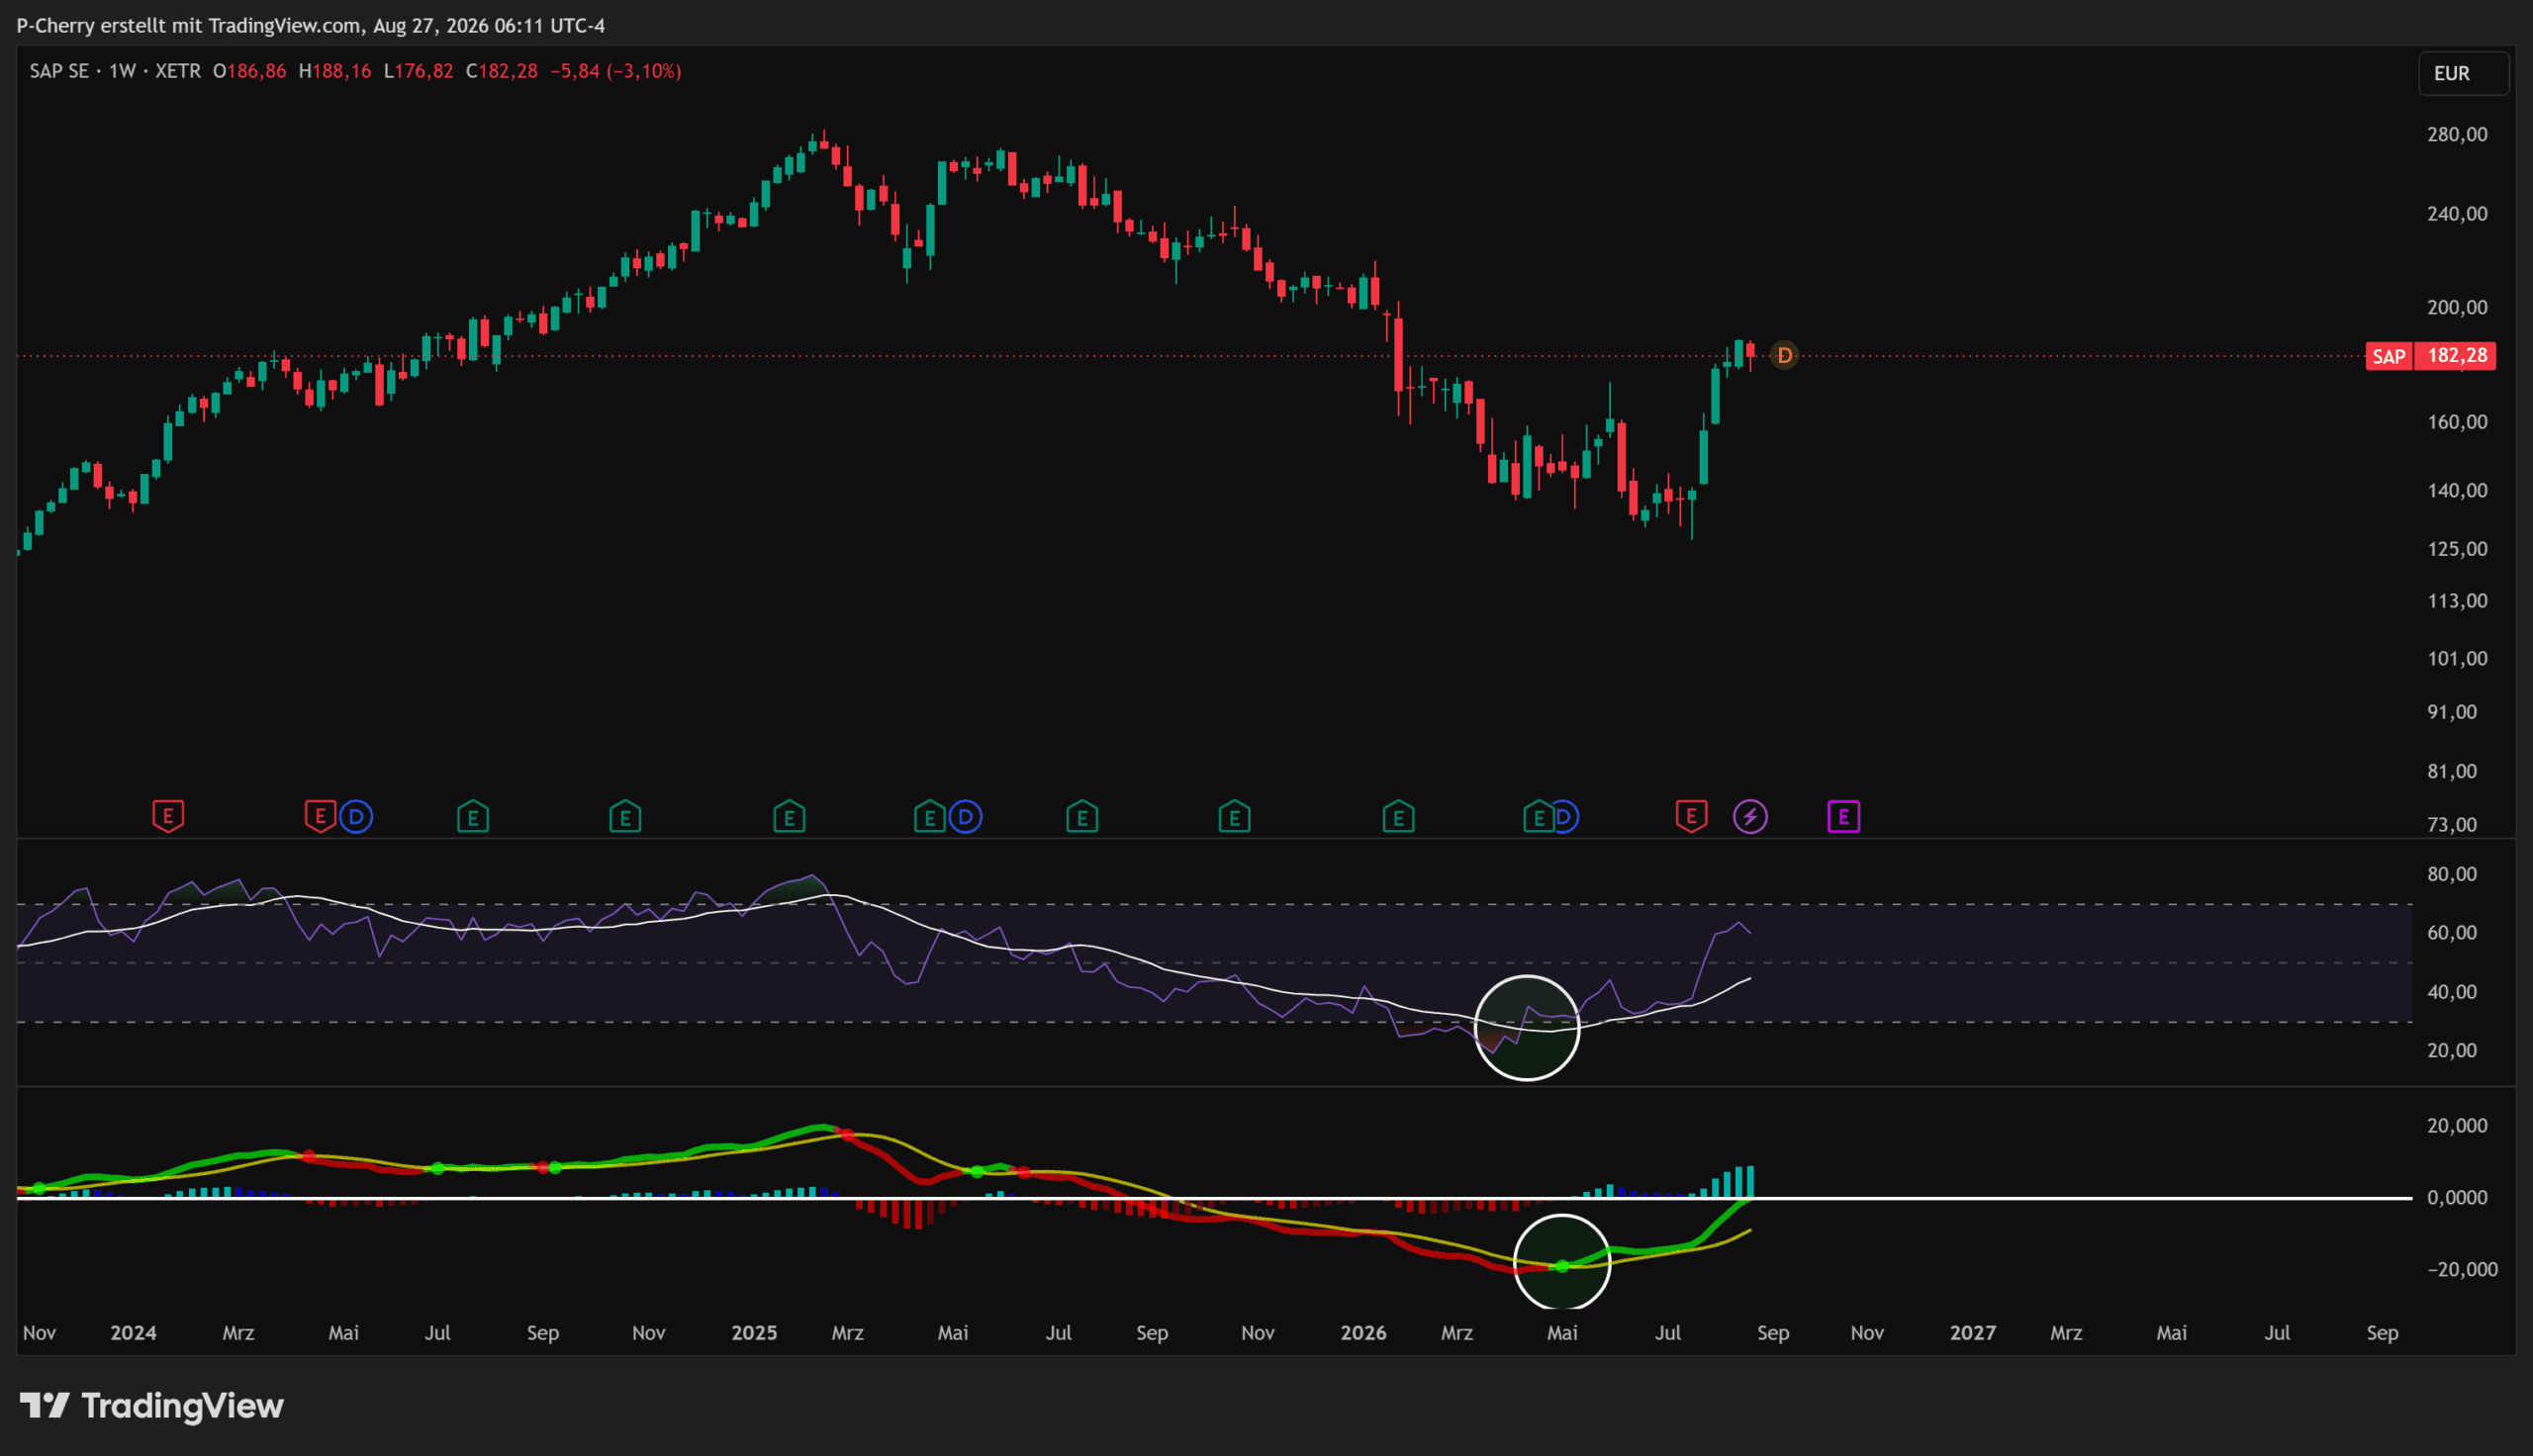This screenshot has width=2533, height=1456.
Task: Select the purple upcoming earnings marker
Action: (x=1844, y=817)
